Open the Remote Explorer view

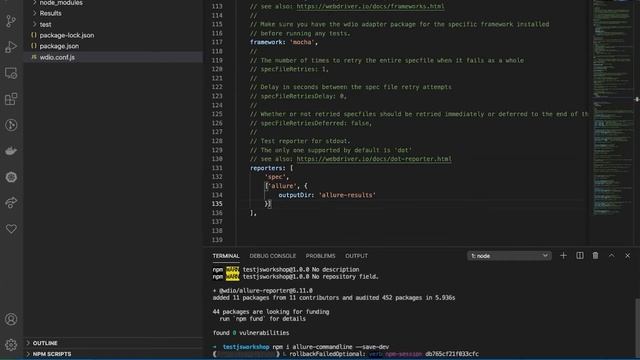(x=11, y=73)
